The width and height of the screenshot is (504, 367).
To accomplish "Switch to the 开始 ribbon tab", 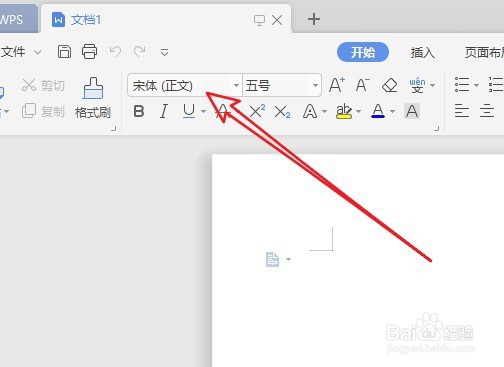I will click(363, 52).
